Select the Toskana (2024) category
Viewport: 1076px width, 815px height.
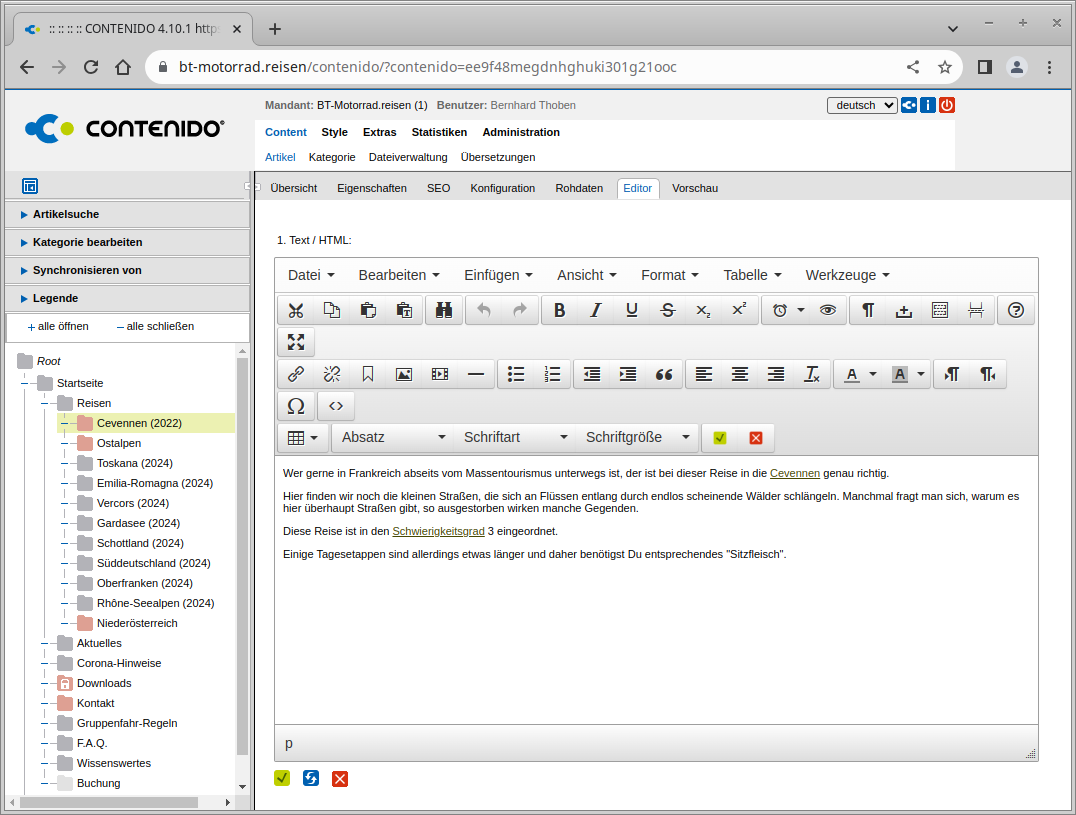134,463
